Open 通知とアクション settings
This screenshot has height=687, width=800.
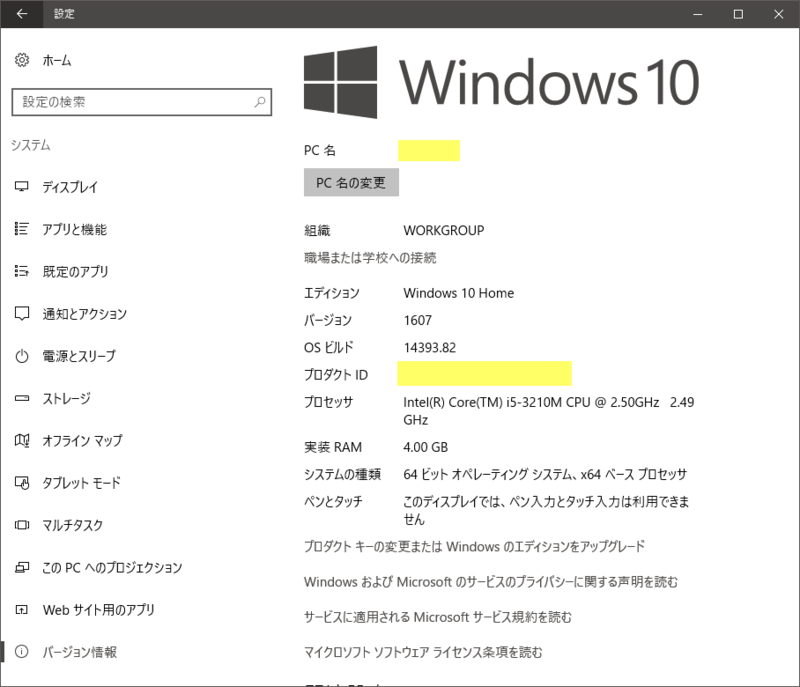(x=85, y=314)
